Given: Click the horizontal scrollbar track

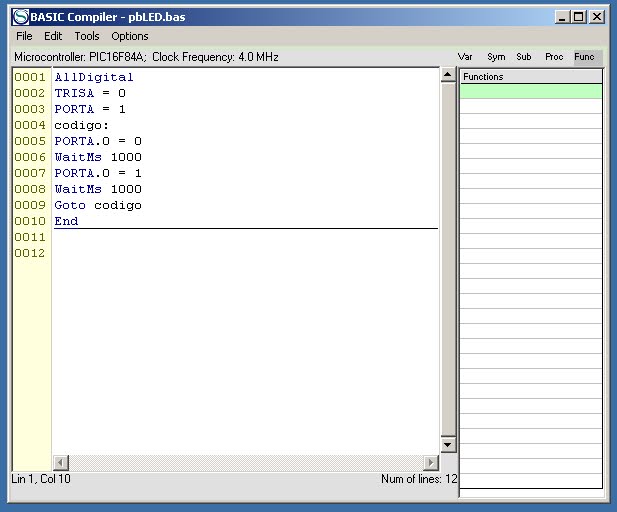Looking at the screenshot, I should [x=246, y=462].
